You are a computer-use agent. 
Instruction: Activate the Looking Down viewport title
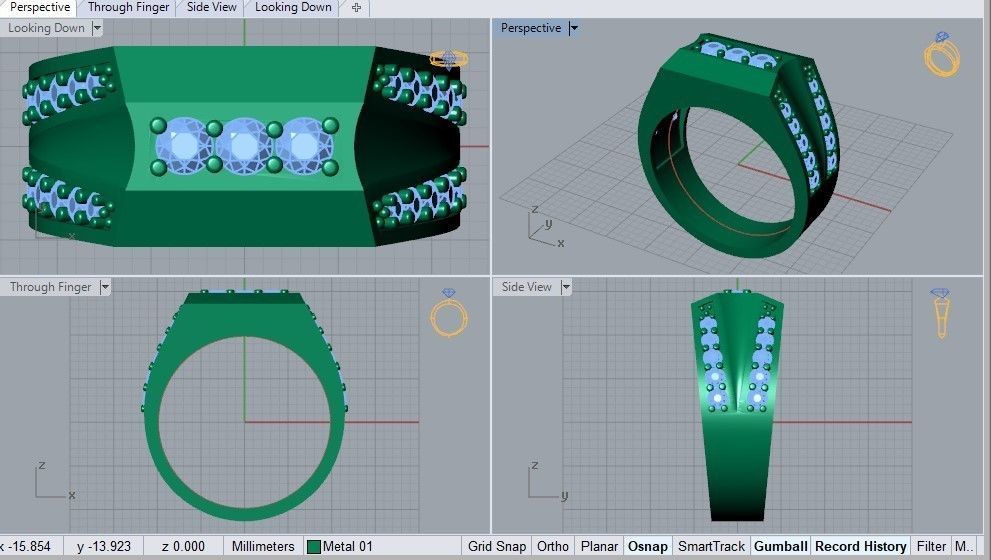coord(46,28)
